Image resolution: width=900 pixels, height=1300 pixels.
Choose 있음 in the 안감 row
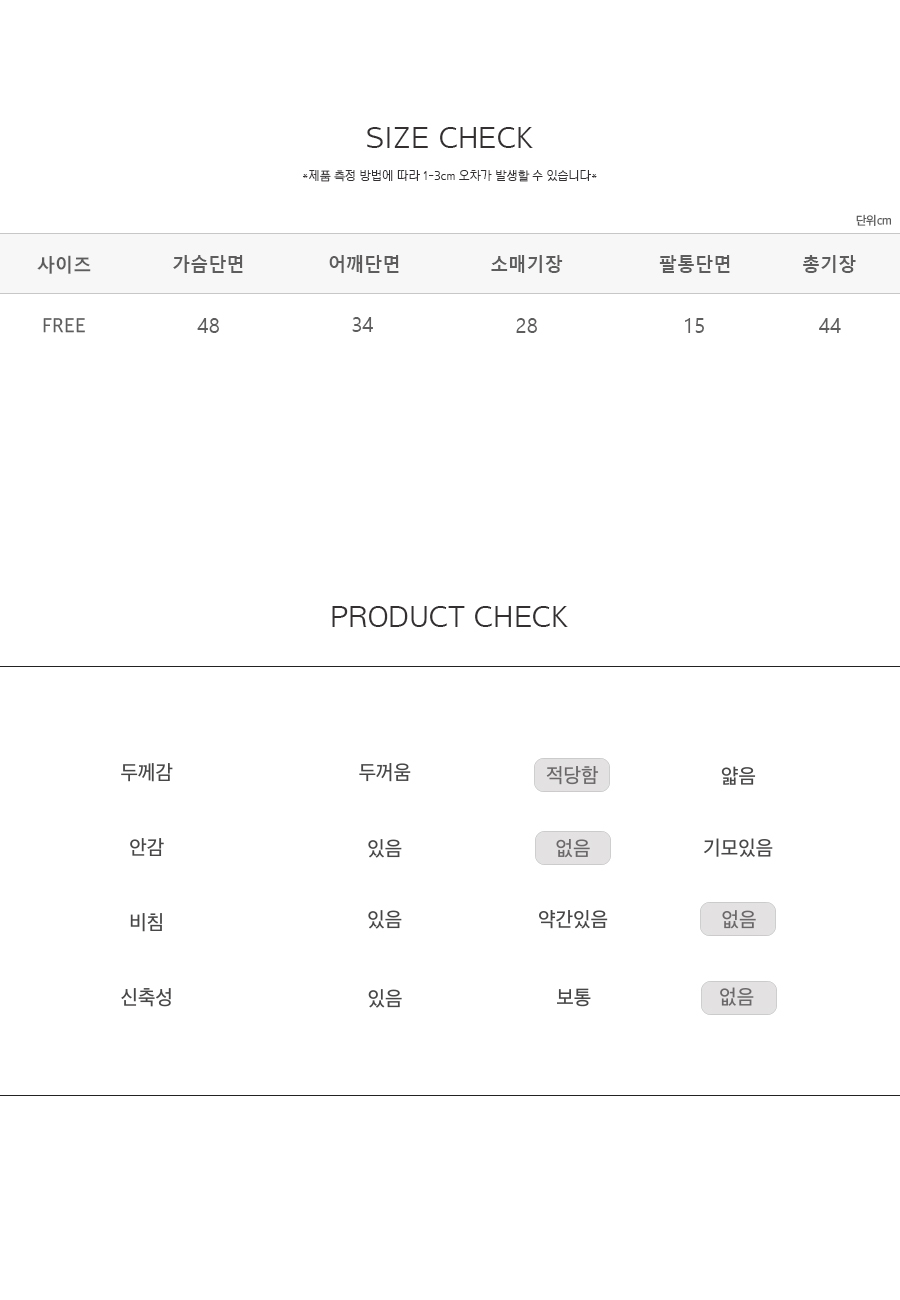[x=385, y=848]
